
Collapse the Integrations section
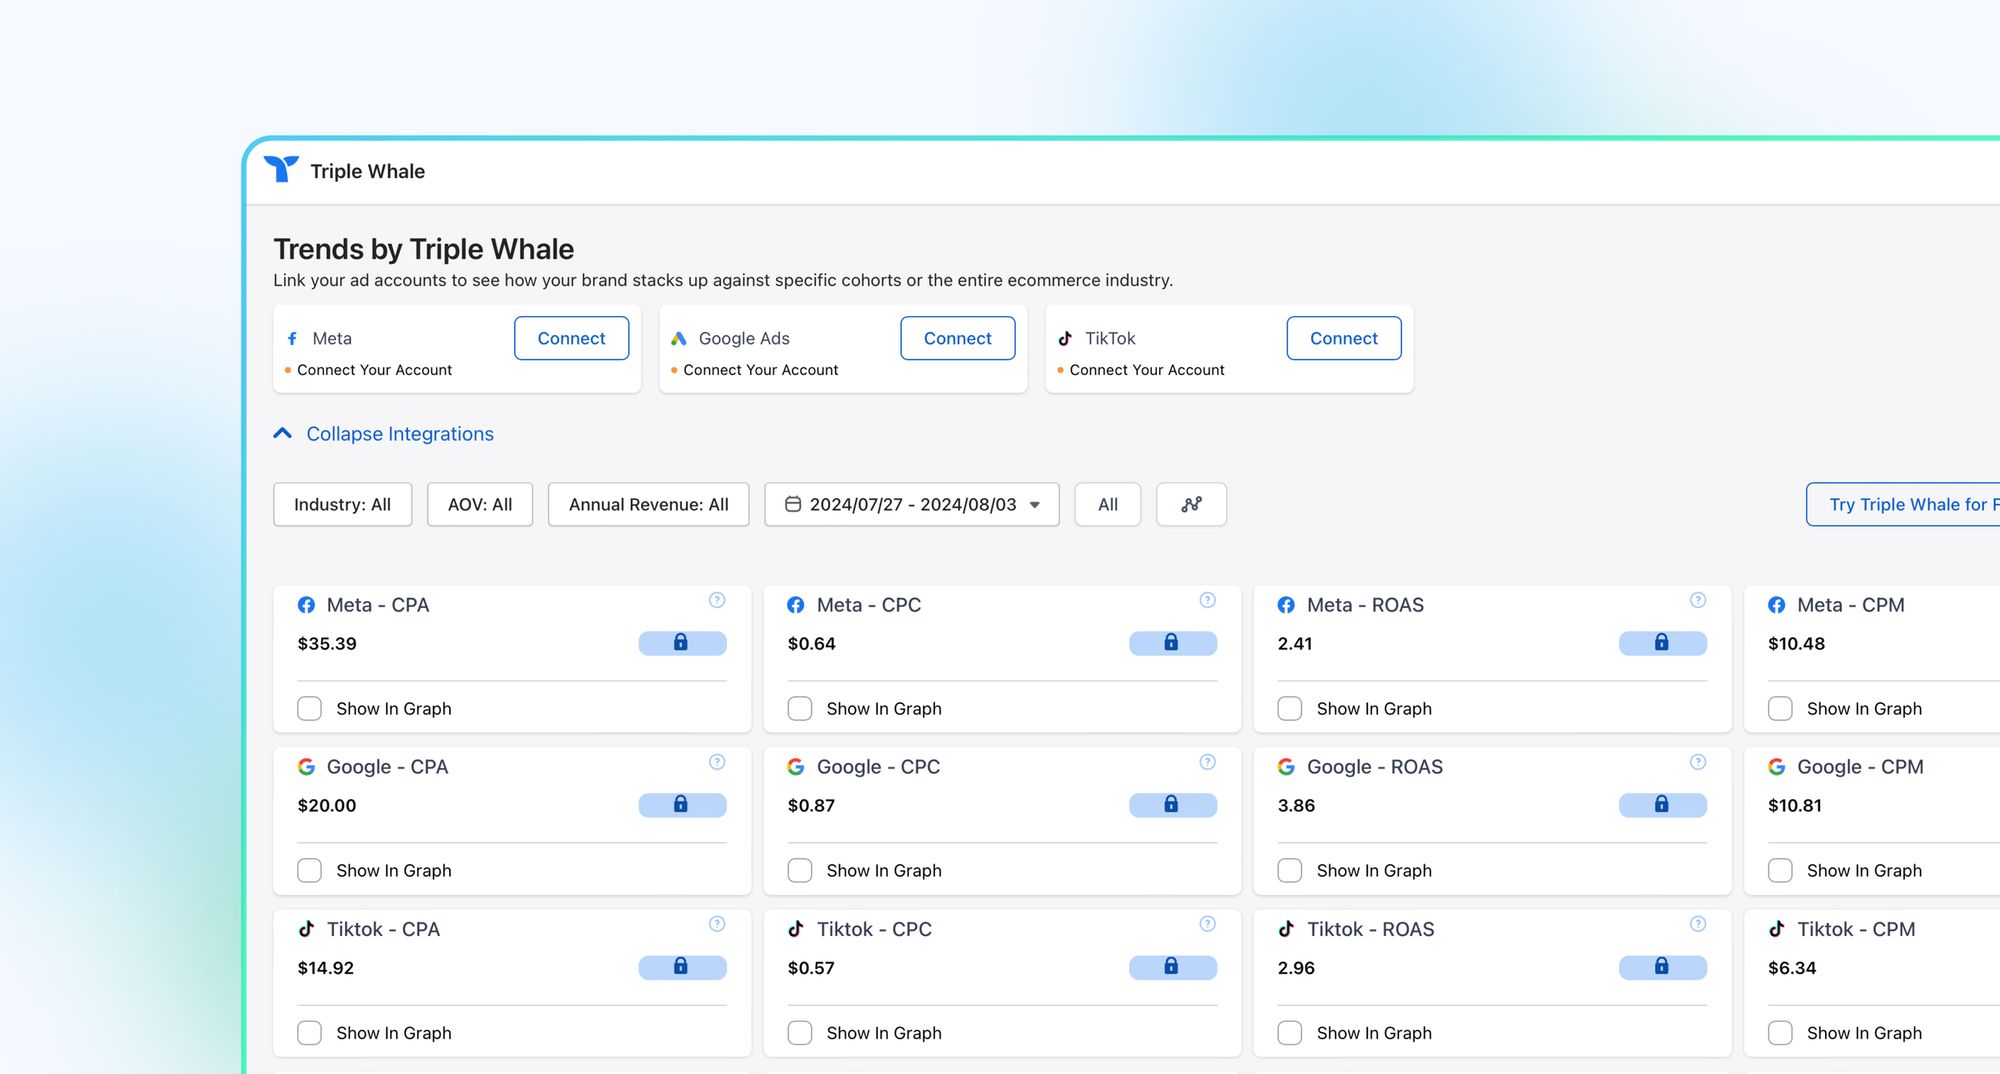[x=384, y=433]
